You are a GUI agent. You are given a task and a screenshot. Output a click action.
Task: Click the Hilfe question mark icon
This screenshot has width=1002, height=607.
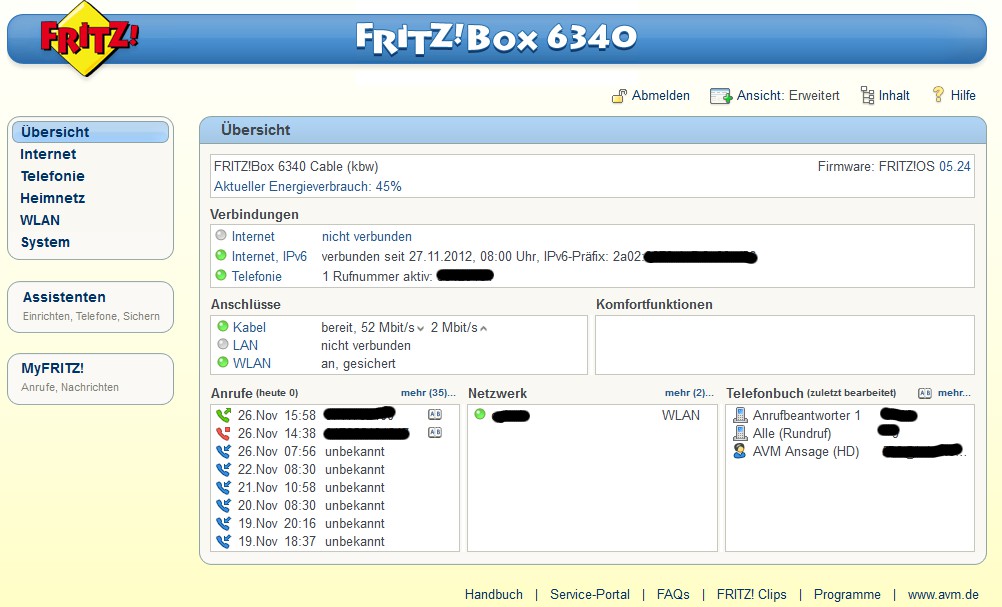tap(938, 95)
